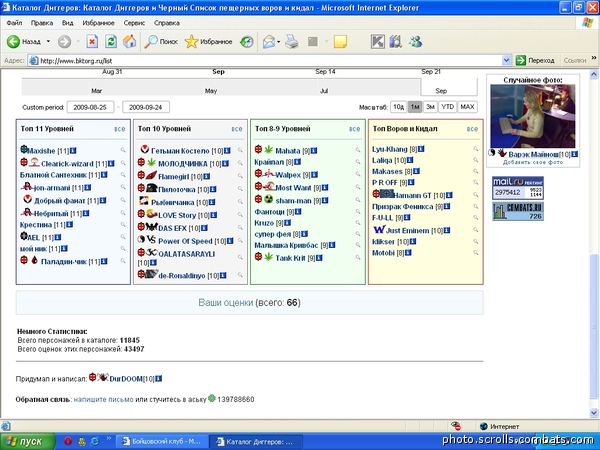Click the Пуск start button
The height and width of the screenshot is (450, 600).
click(x=28, y=442)
